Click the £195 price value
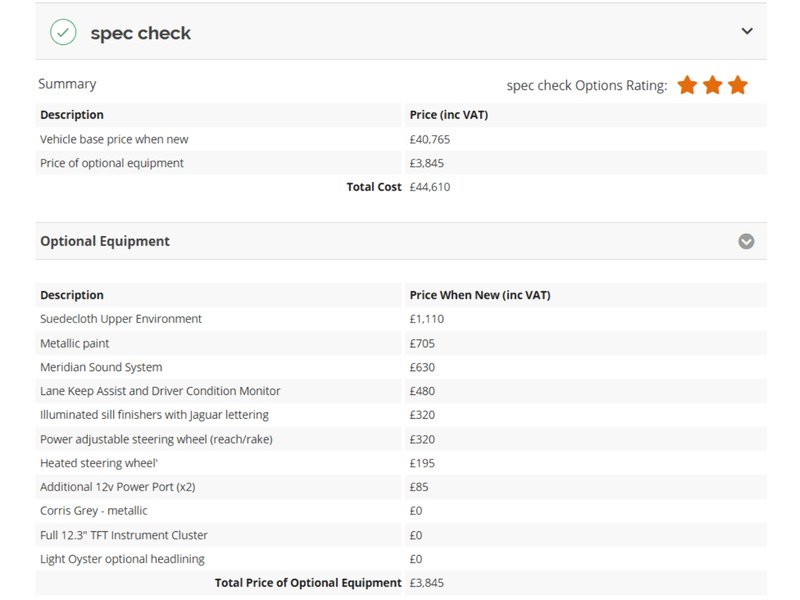The image size is (800, 600). pyautogui.click(x=422, y=463)
